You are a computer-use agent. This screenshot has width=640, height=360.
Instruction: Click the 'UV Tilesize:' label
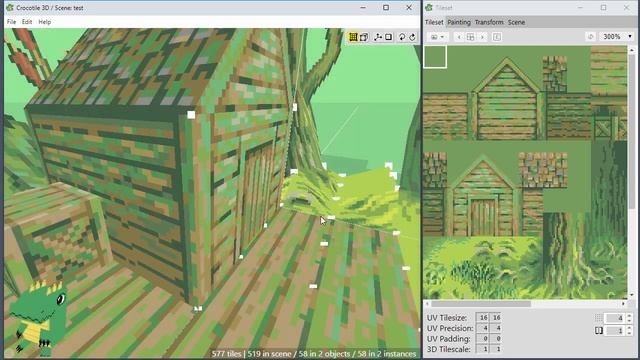[x=447, y=318]
